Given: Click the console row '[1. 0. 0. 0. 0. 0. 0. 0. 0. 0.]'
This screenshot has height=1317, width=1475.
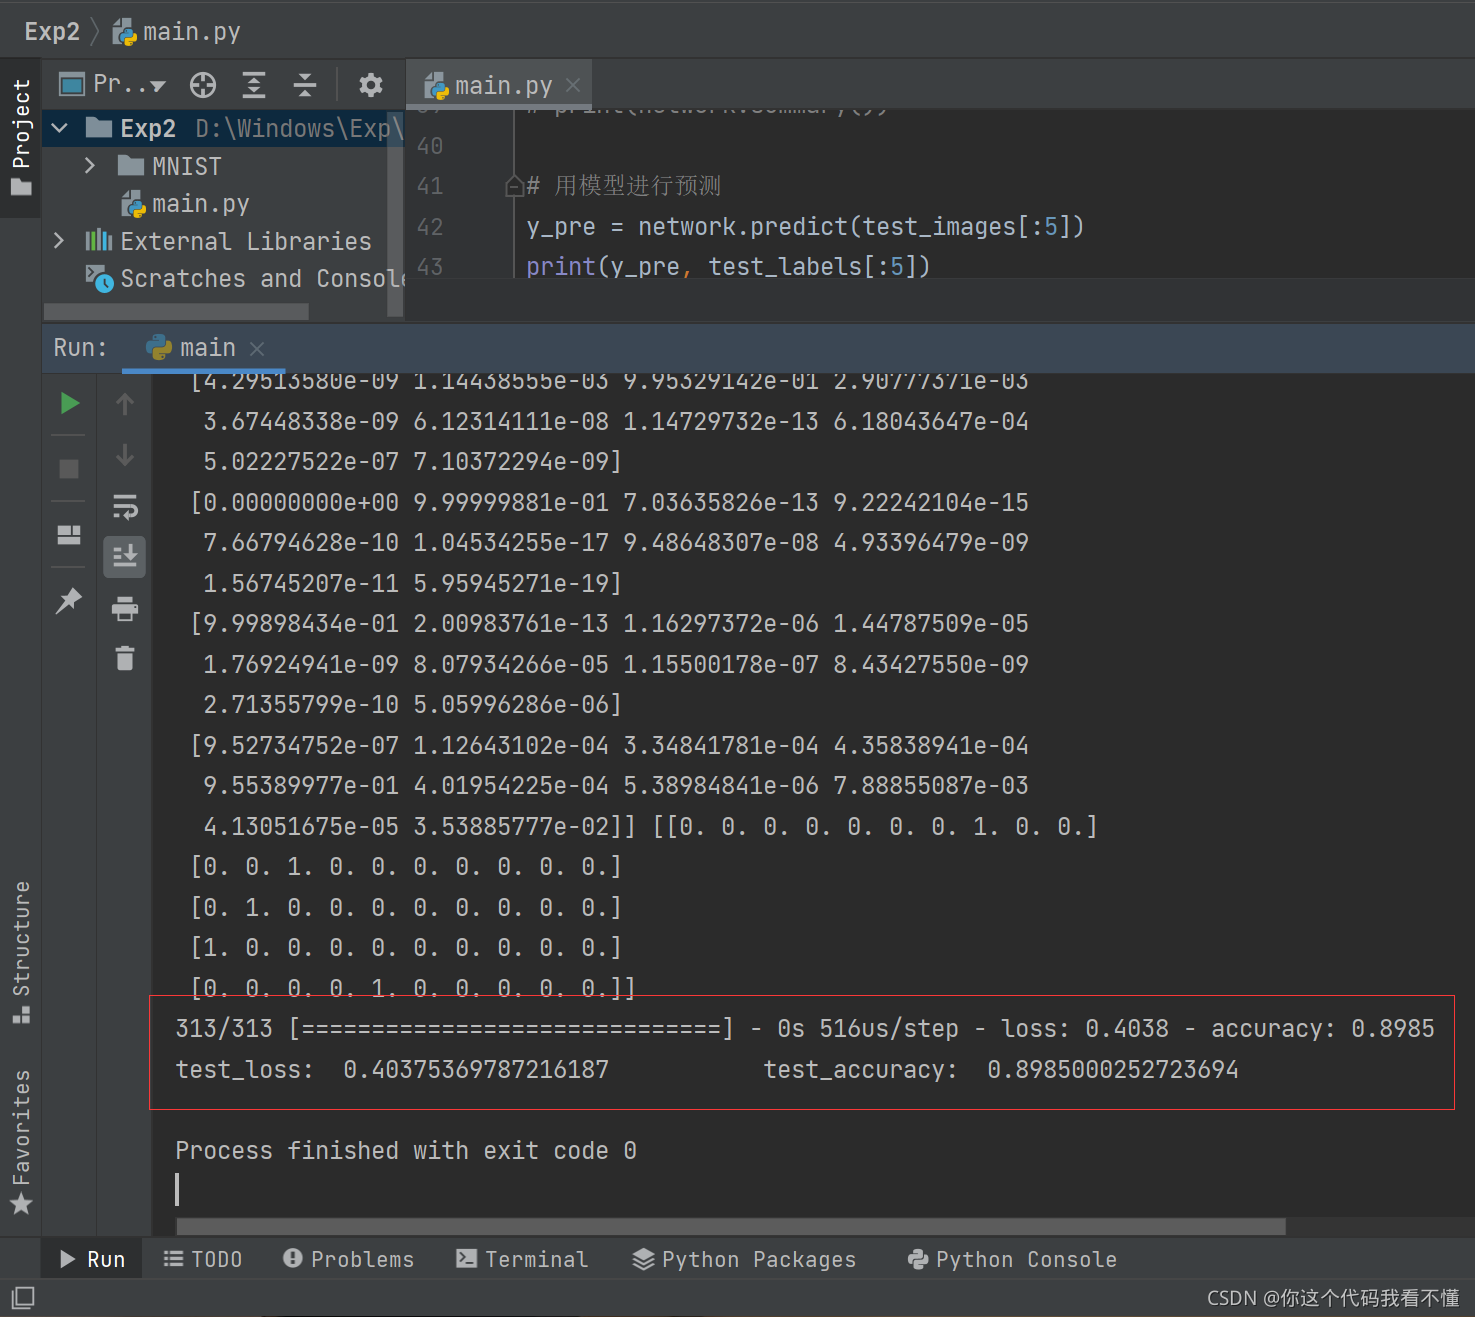Looking at the screenshot, I should 406,948.
